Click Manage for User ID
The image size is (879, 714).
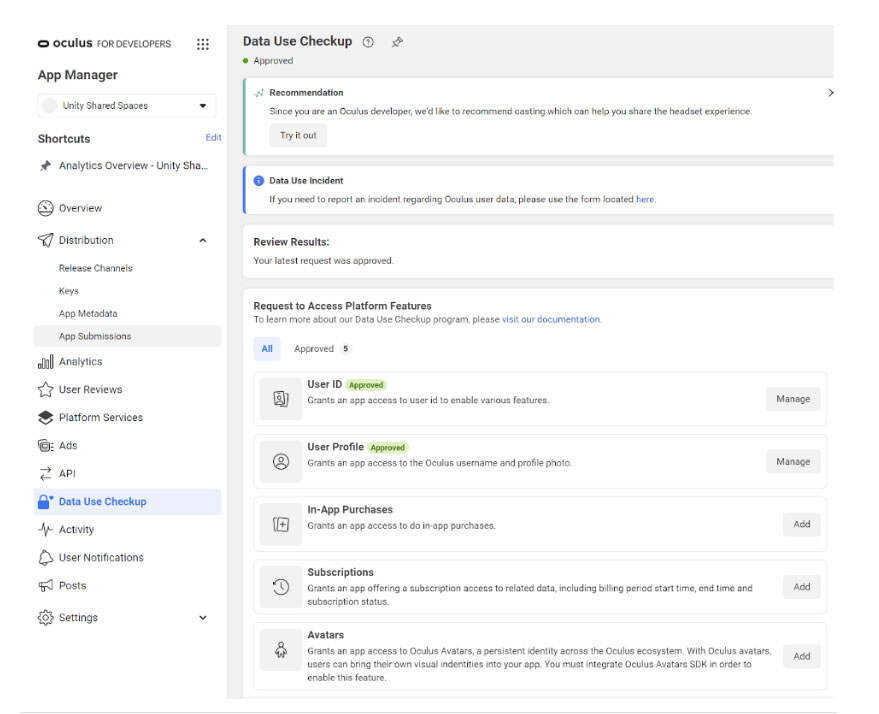pos(793,399)
